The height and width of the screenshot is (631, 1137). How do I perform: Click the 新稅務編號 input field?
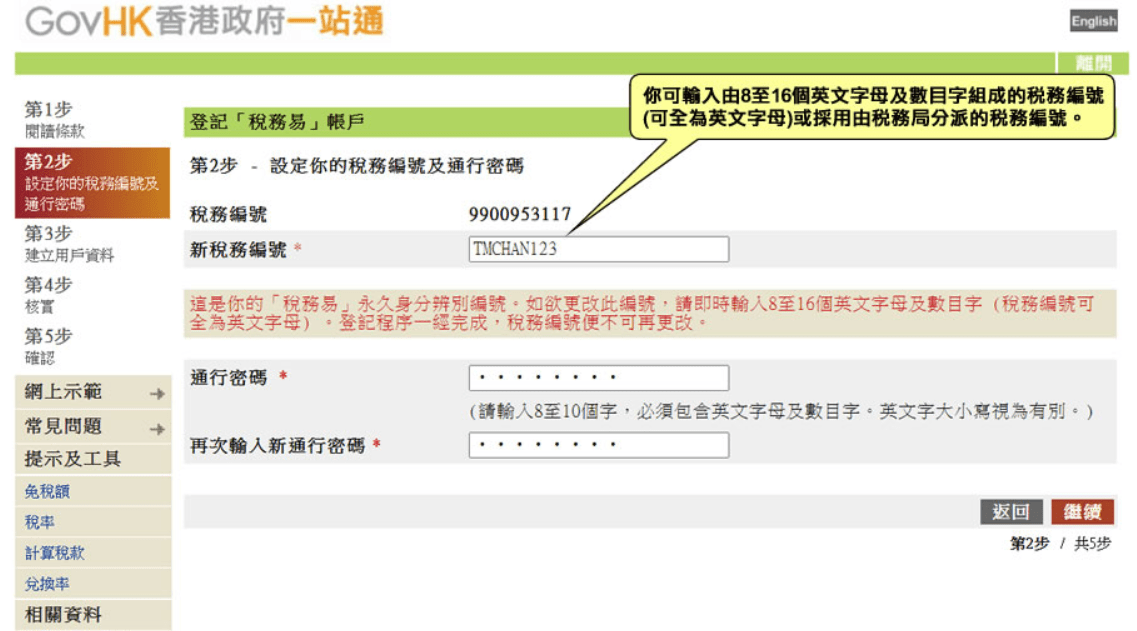coord(598,249)
